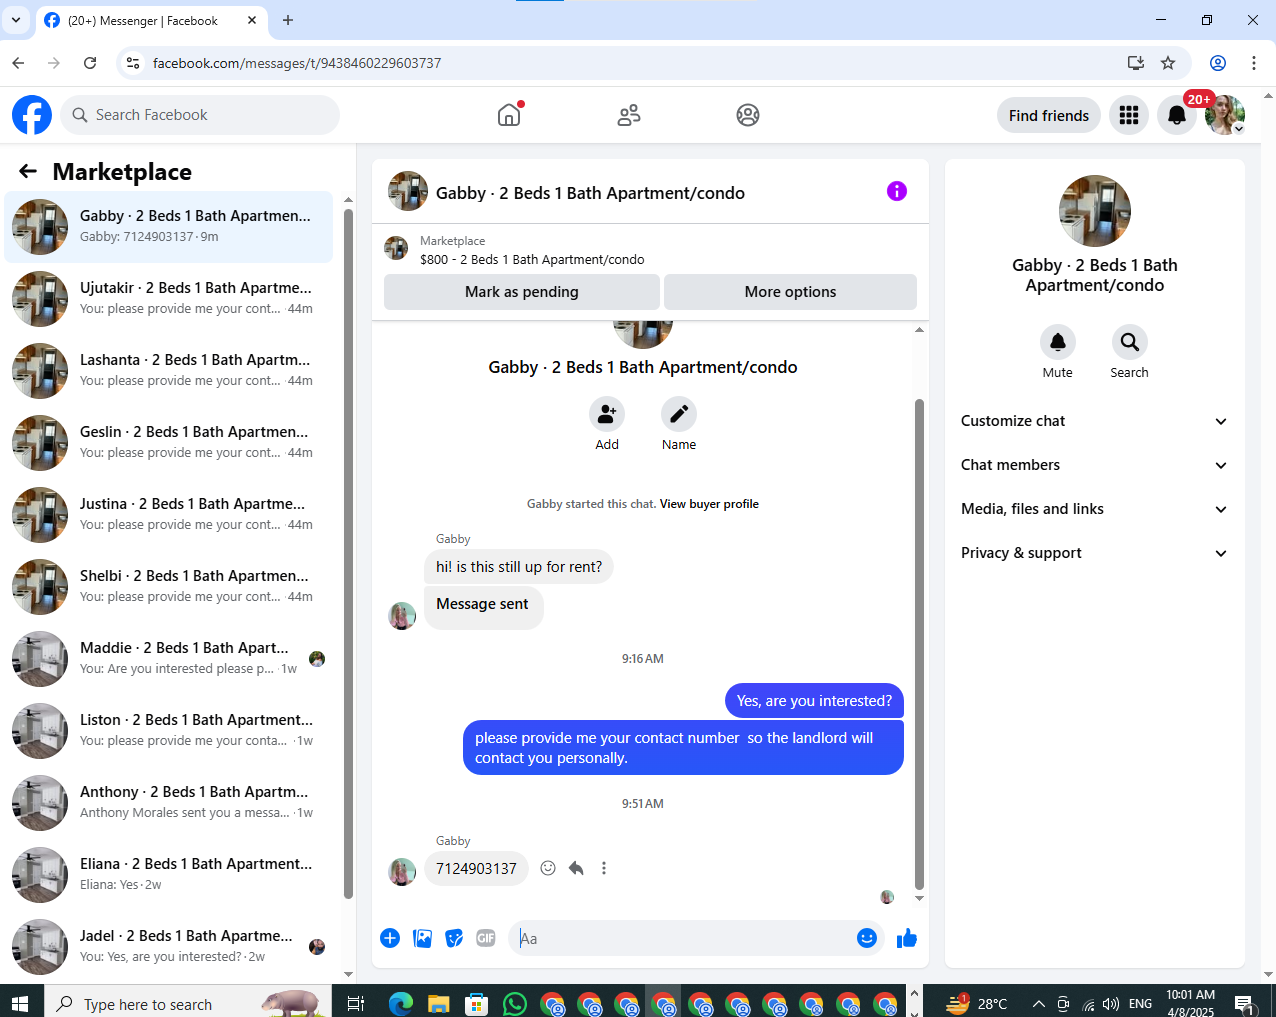
Task: Open the Groups icon in top navigation
Action: pyautogui.click(x=748, y=115)
